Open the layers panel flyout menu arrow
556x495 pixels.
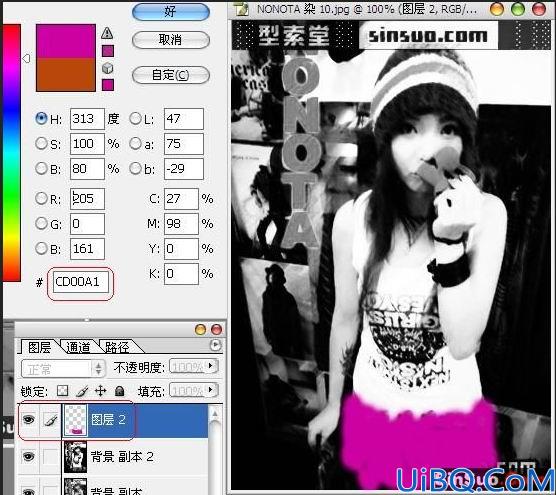[x=215, y=345]
